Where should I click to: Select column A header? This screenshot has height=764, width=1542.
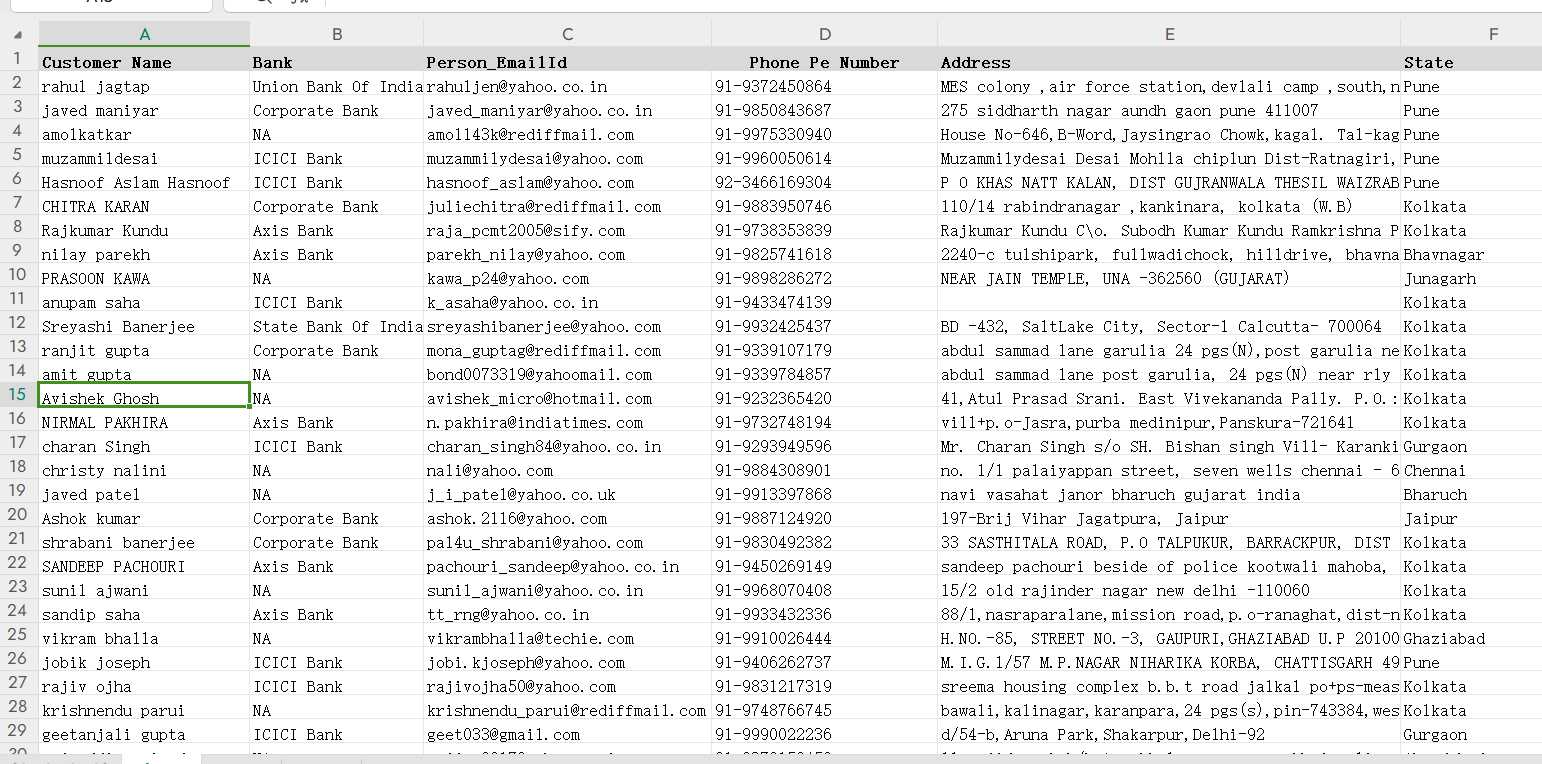click(x=144, y=34)
